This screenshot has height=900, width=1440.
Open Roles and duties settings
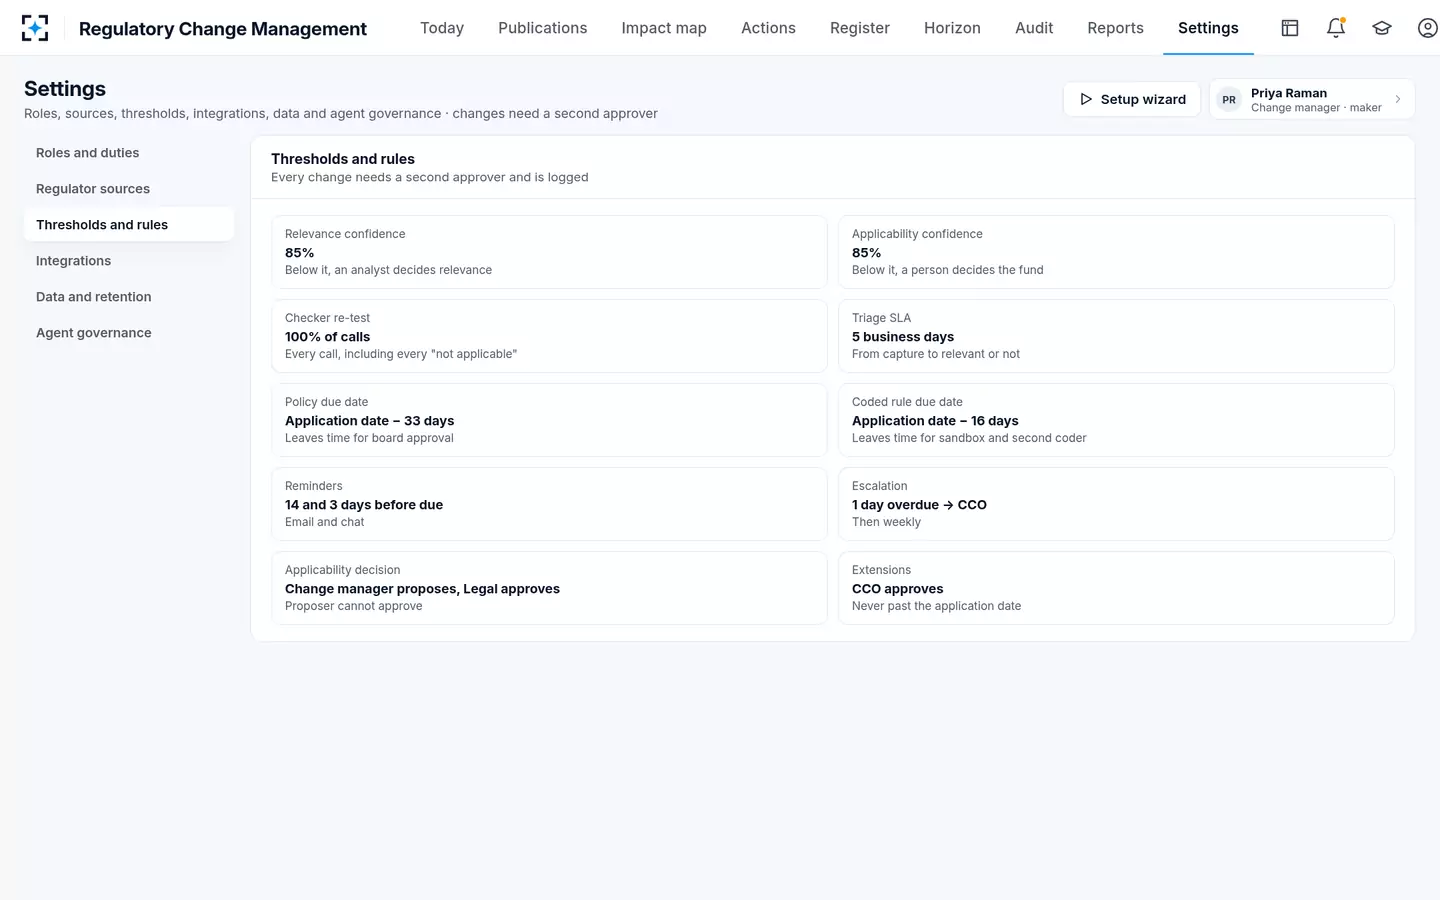(x=129, y=153)
